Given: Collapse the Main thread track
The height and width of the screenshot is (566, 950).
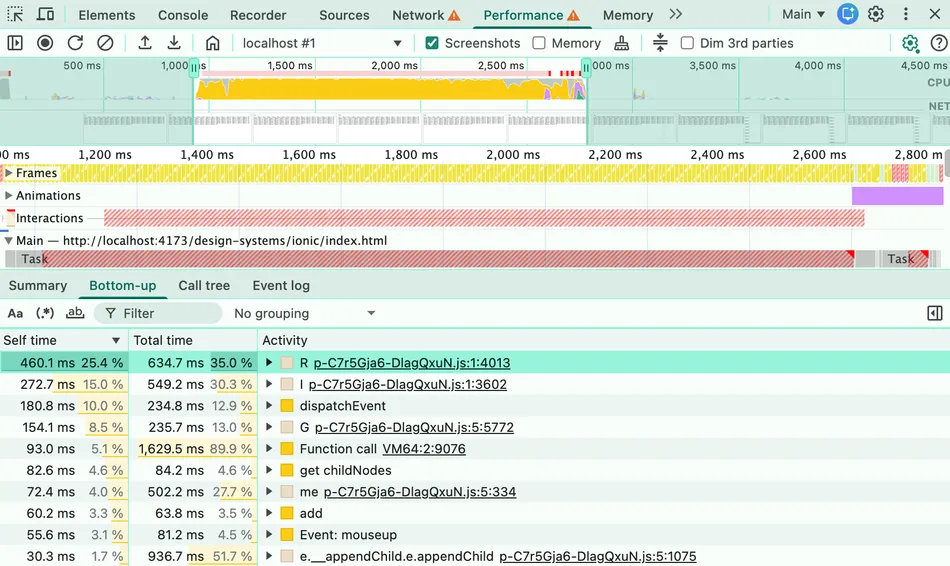Looking at the screenshot, I should point(8,241).
